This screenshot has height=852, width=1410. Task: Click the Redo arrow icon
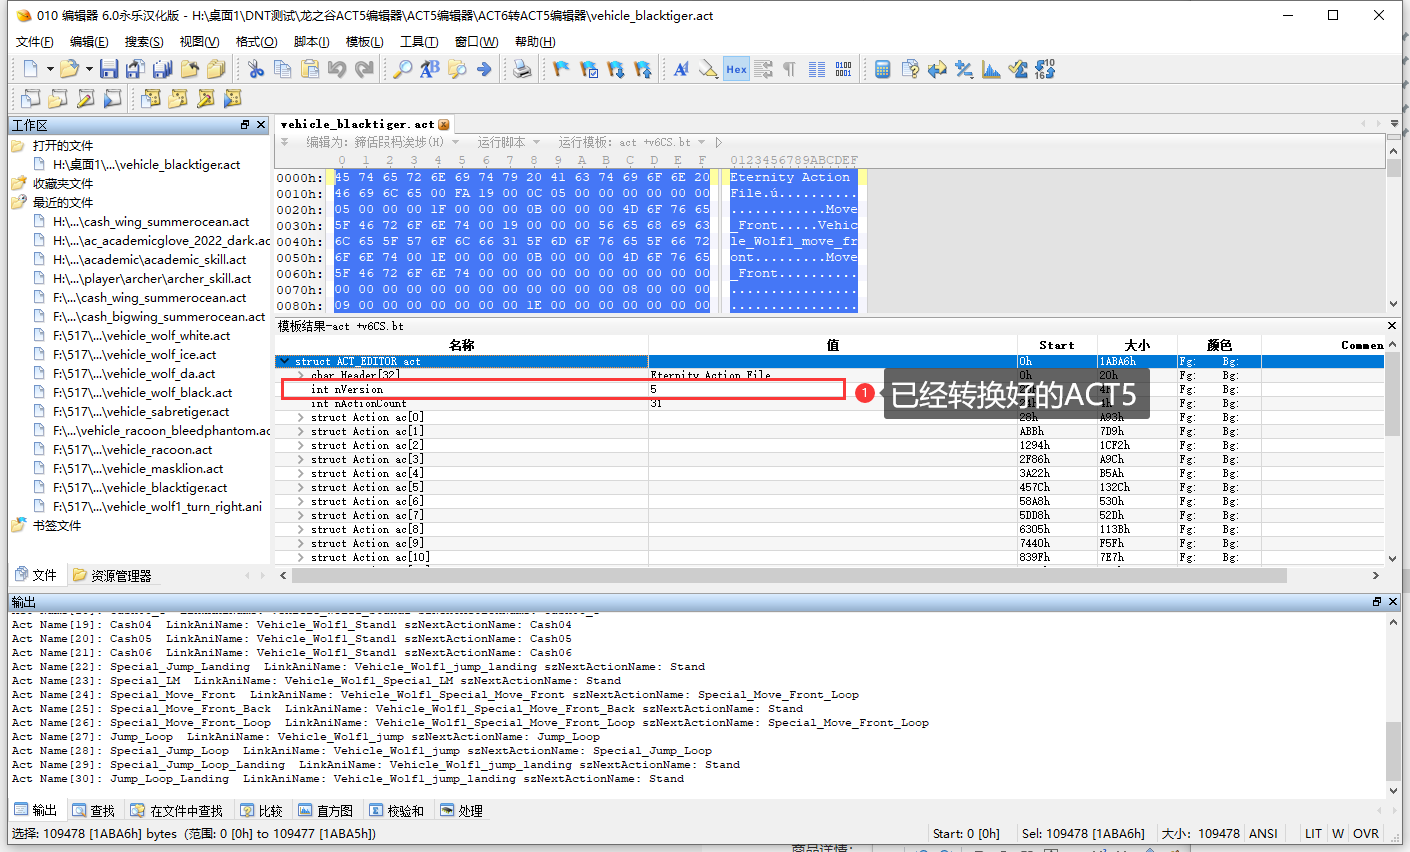click(364, 69)
